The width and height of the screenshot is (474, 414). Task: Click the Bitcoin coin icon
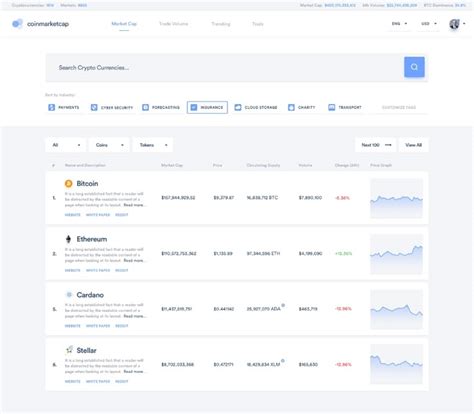68,184
